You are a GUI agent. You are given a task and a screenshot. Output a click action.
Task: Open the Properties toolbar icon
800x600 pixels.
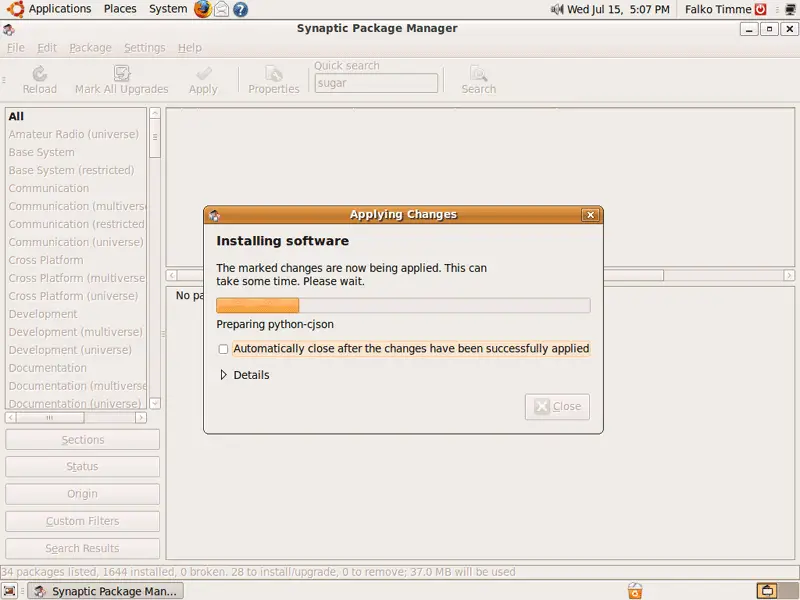[273, 74]
